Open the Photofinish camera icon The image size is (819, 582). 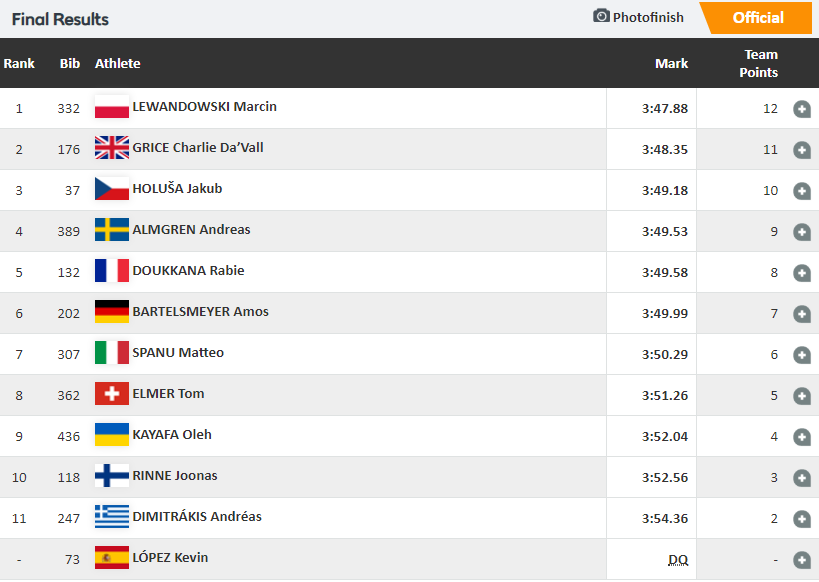click(601, 16)
